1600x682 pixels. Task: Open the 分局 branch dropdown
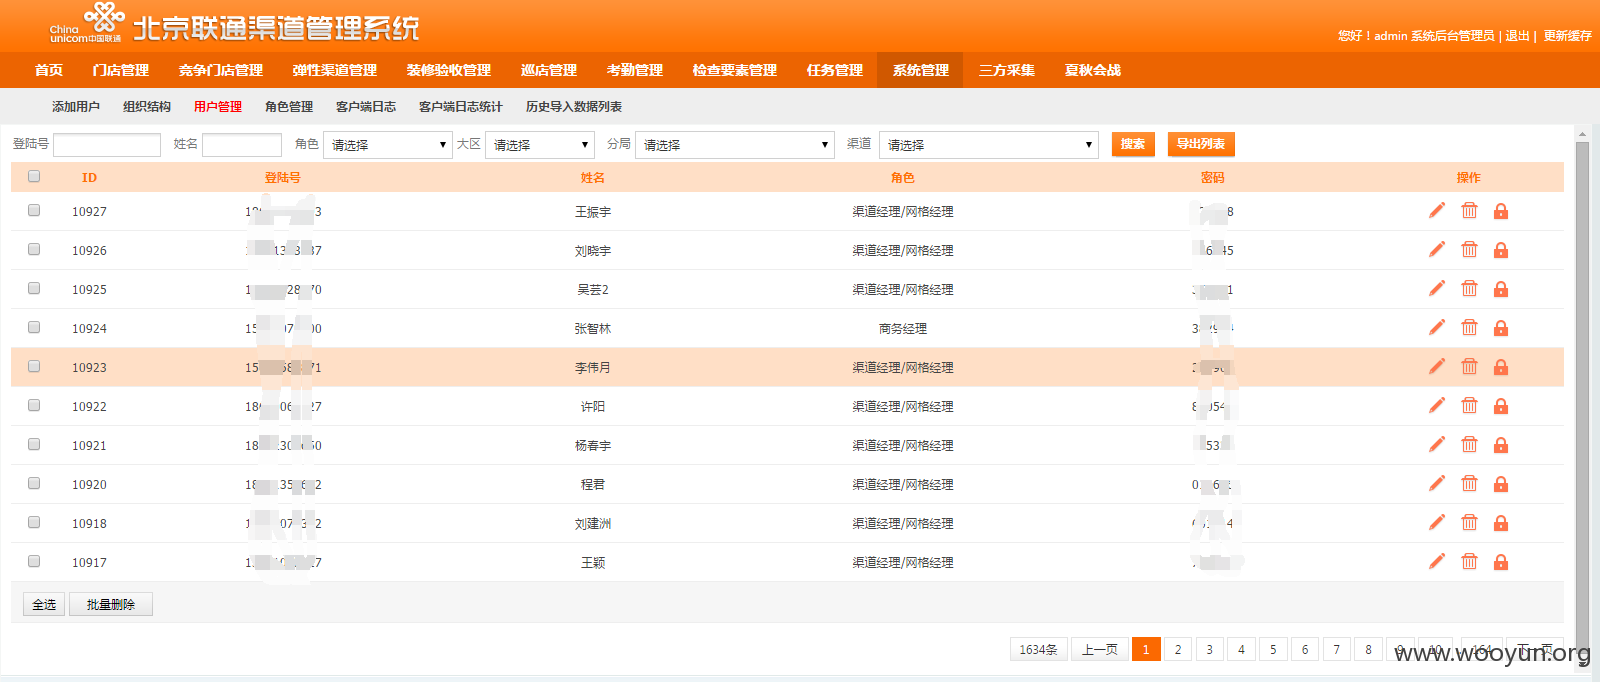[x=734, y=145]
